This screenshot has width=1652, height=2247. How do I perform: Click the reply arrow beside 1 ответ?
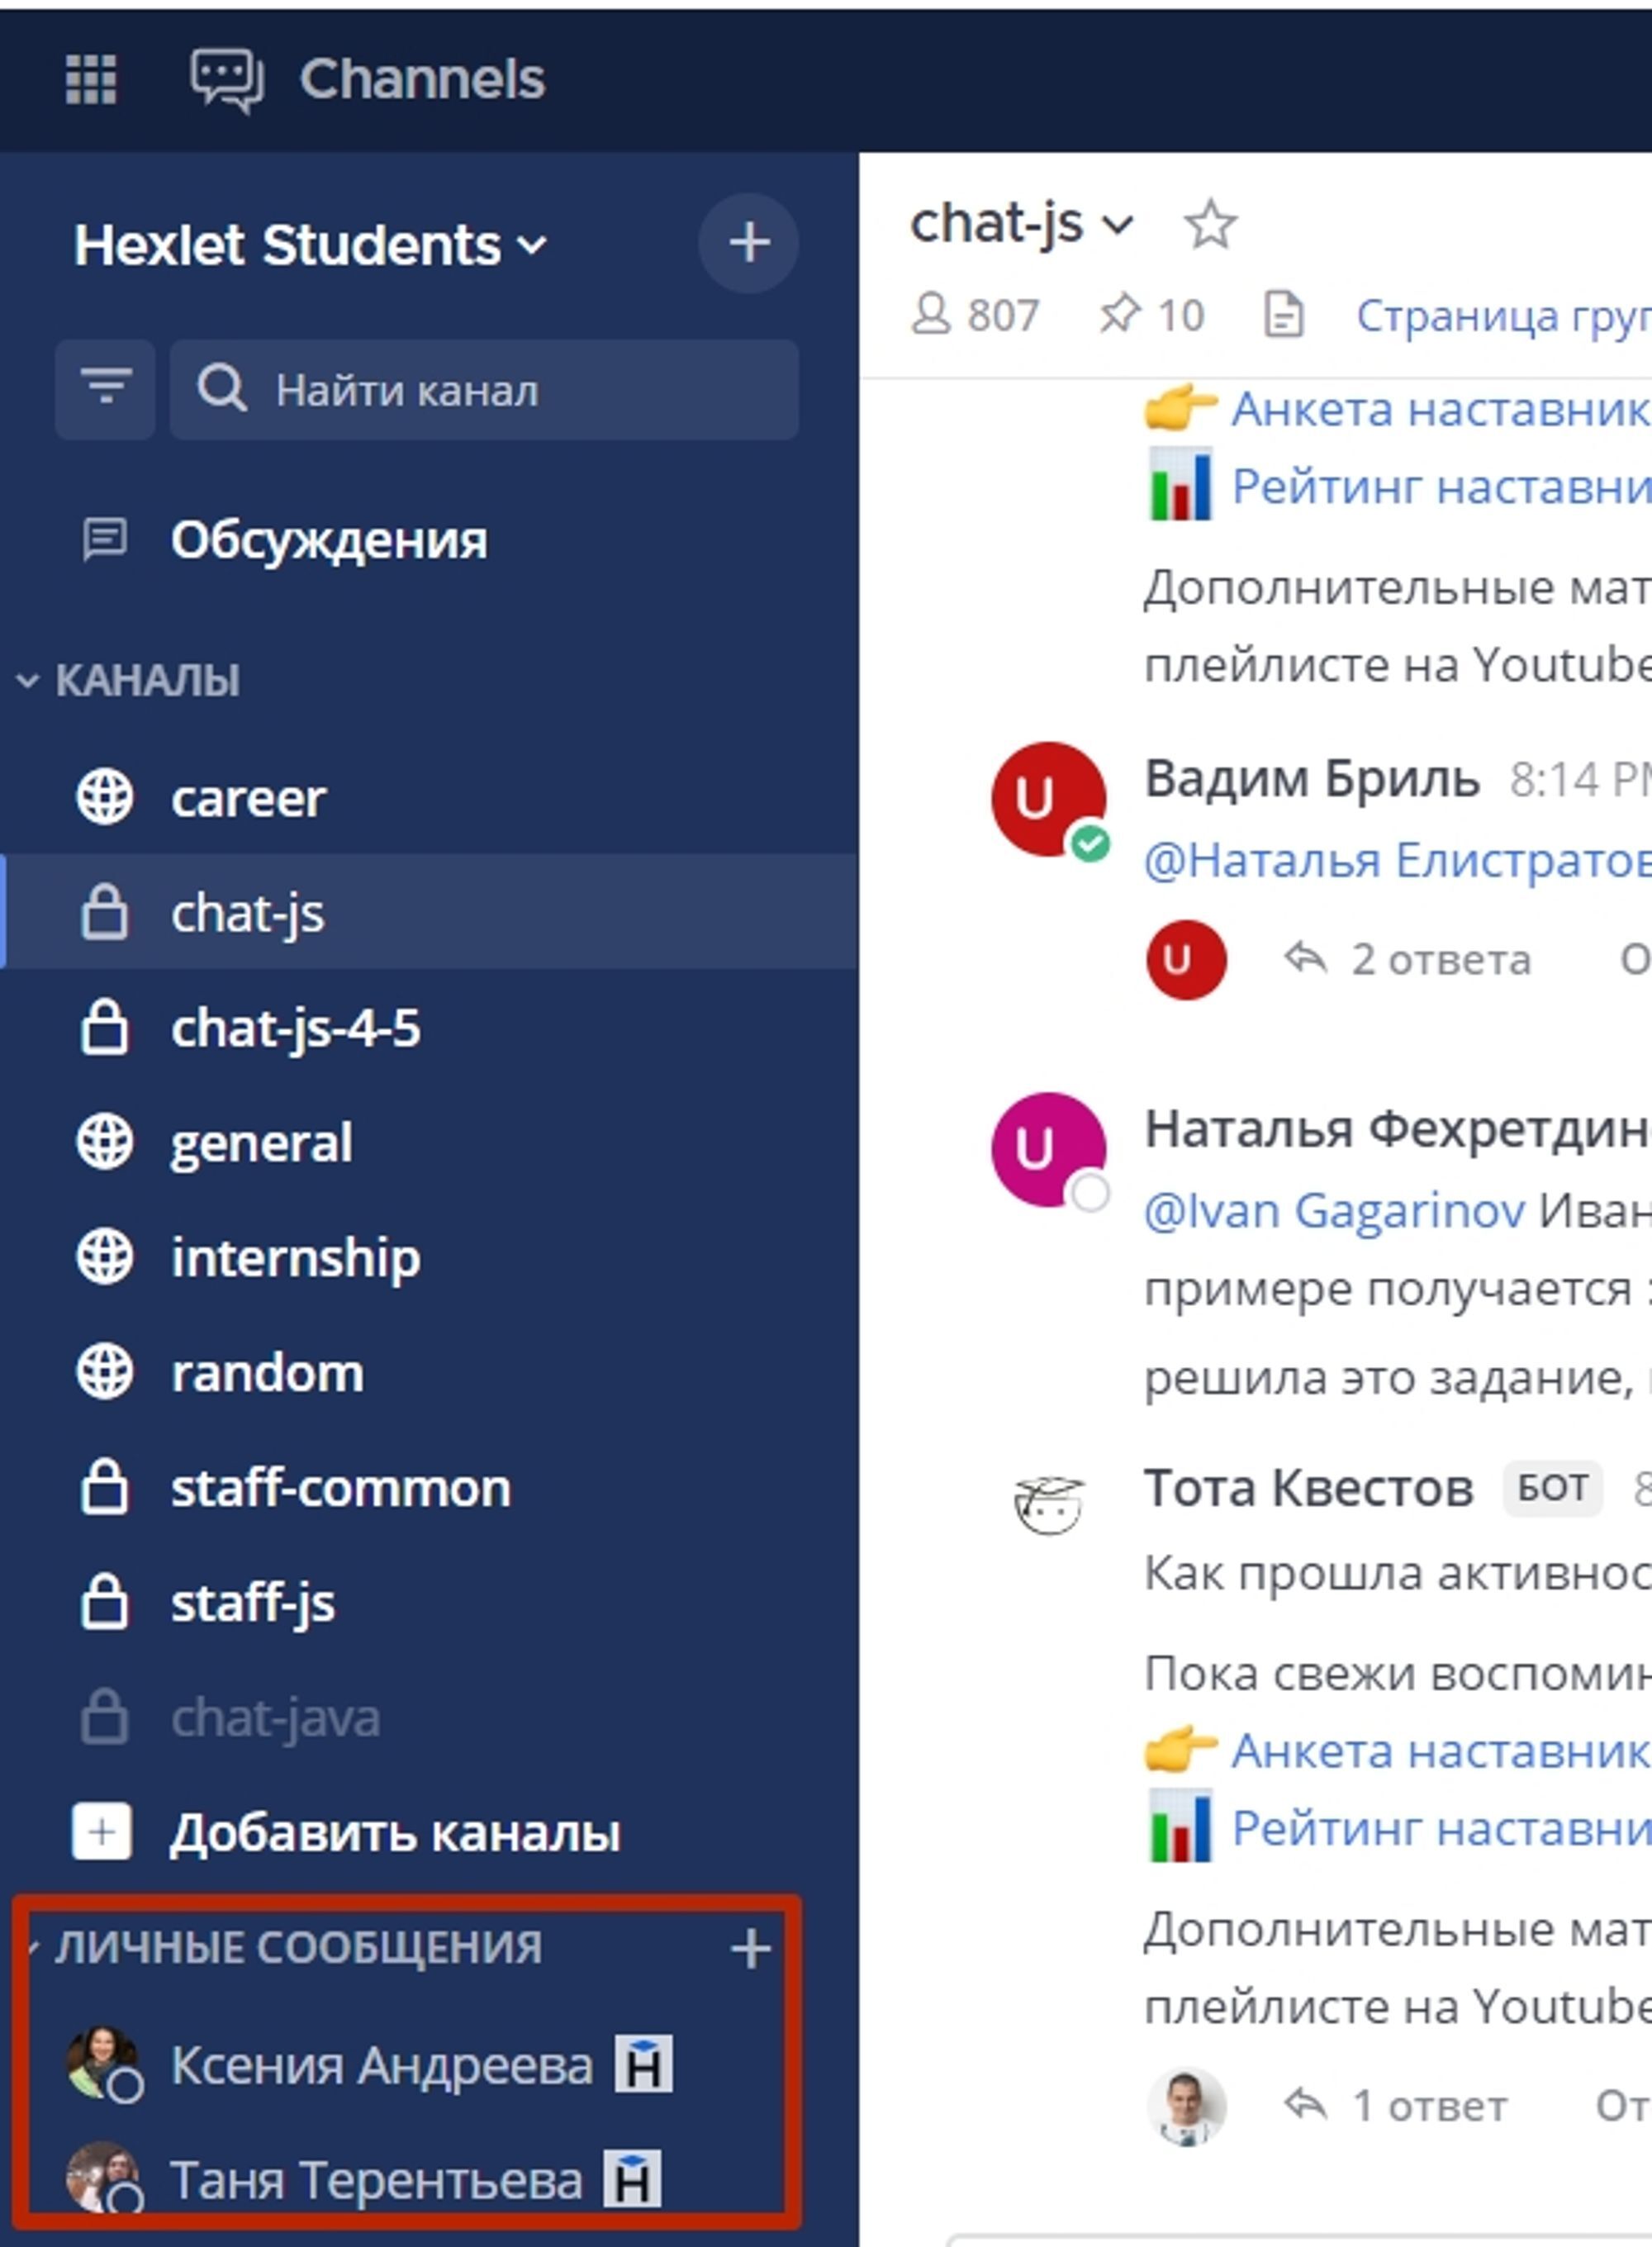(x=1305, y=2105)
